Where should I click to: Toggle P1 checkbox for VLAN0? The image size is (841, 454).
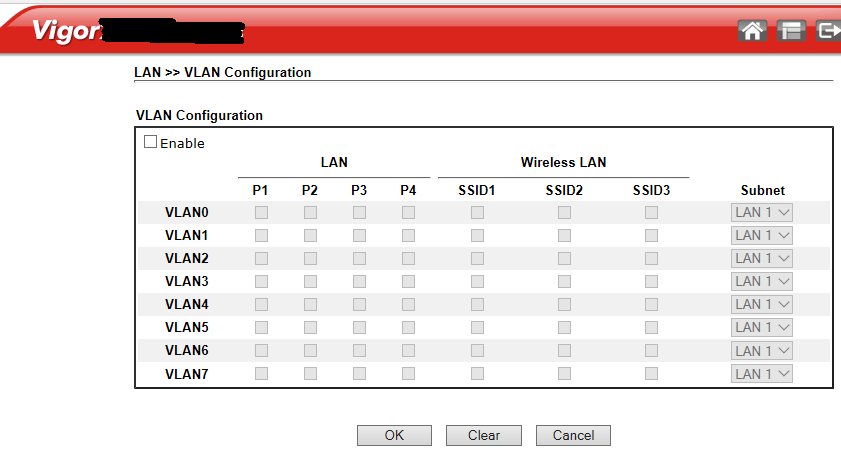pyautogui.click(x=261, y=212)
